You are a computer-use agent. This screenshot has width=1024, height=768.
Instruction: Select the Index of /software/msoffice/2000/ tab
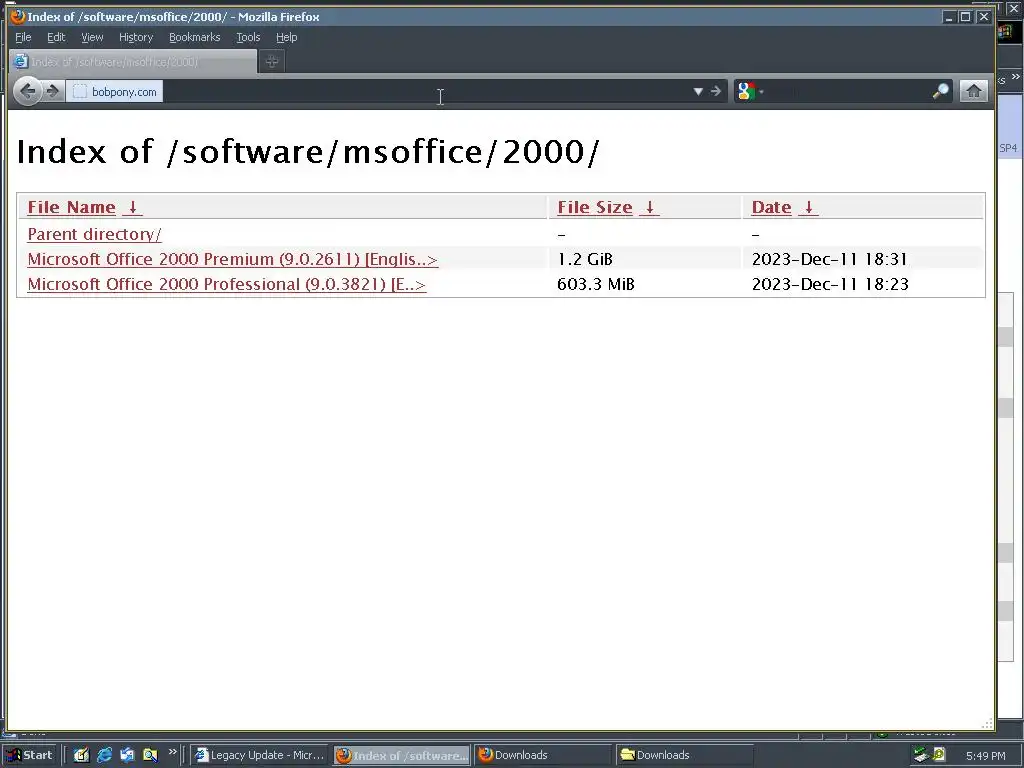[x=133, y=61]
